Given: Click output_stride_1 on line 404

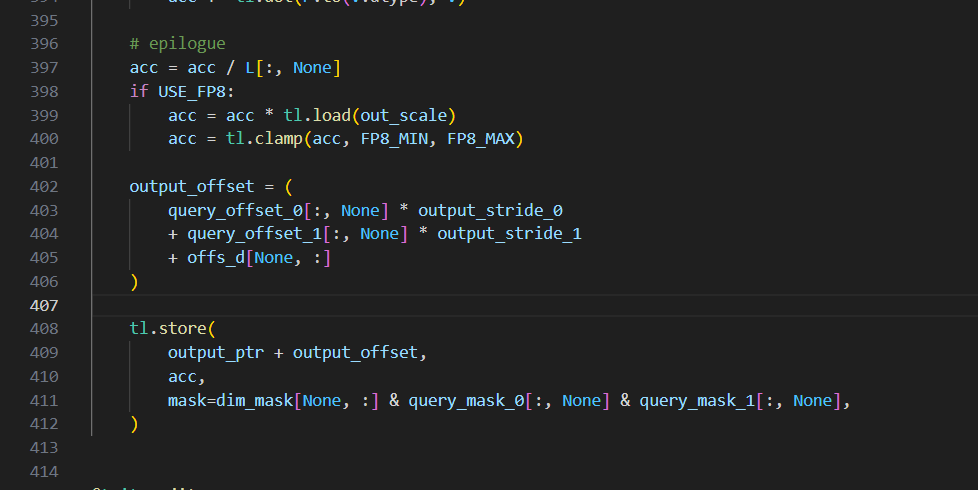Looking at the screenshot, I should (509, 234).
